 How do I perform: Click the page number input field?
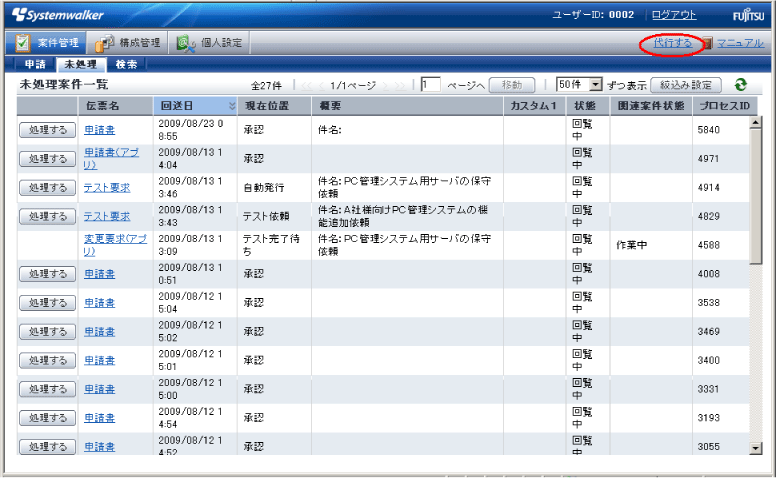click(430, 85)
